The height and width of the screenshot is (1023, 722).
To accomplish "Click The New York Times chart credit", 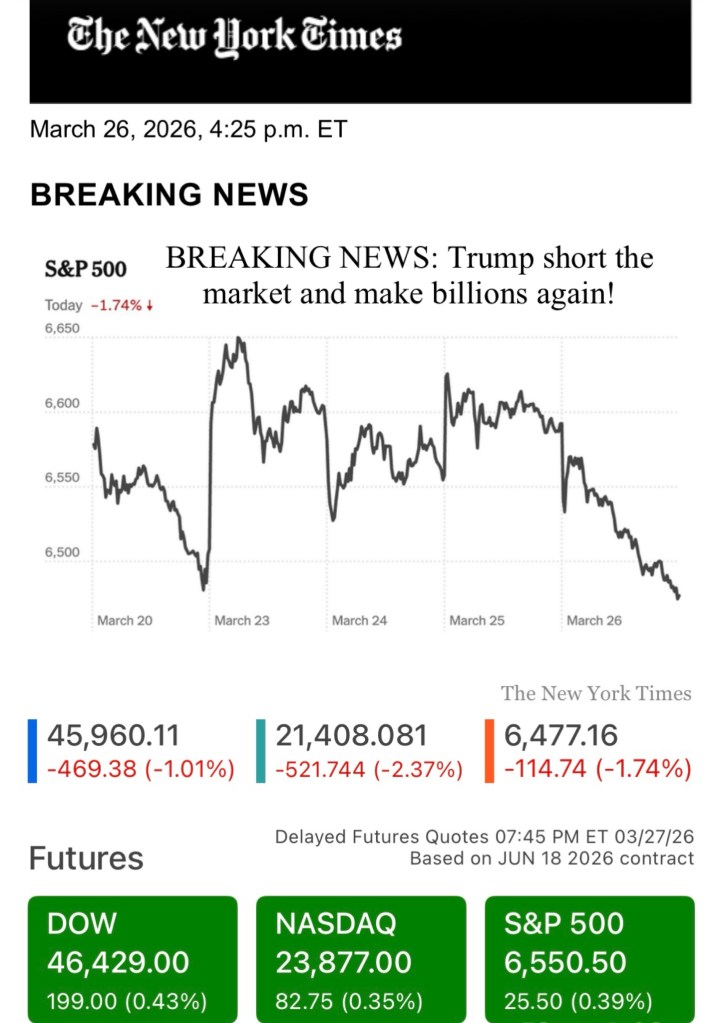I will tap(596, 693).
